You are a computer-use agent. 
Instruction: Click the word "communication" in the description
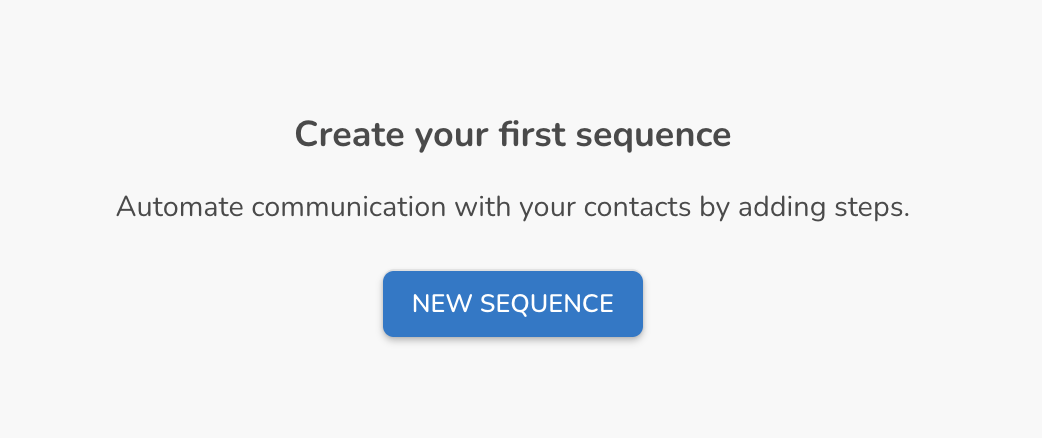(349, 207)
